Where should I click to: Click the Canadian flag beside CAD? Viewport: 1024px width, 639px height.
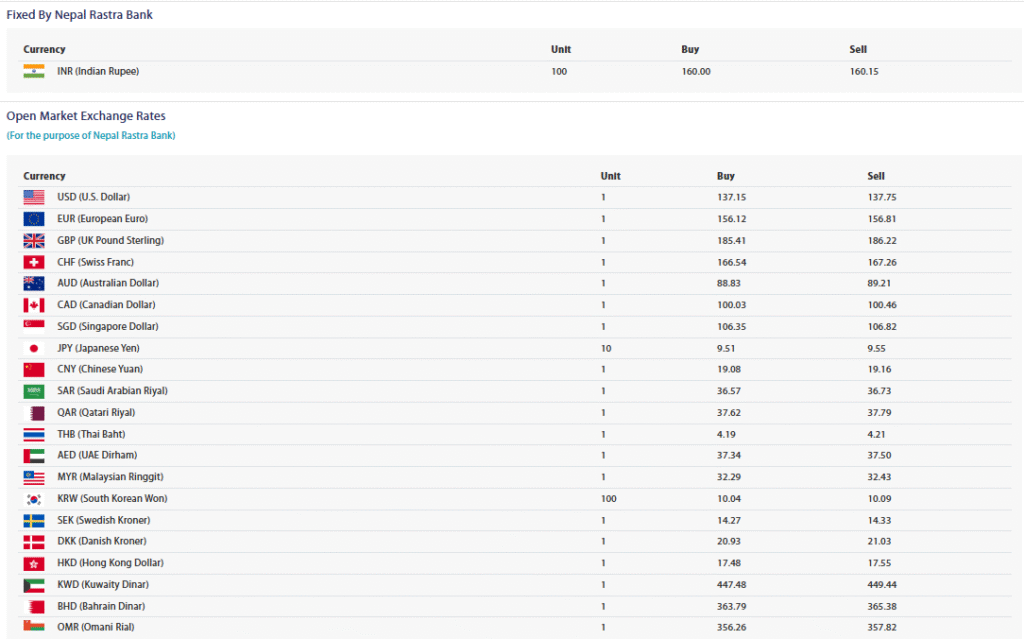pyautogui.click(x=34, y=304)
